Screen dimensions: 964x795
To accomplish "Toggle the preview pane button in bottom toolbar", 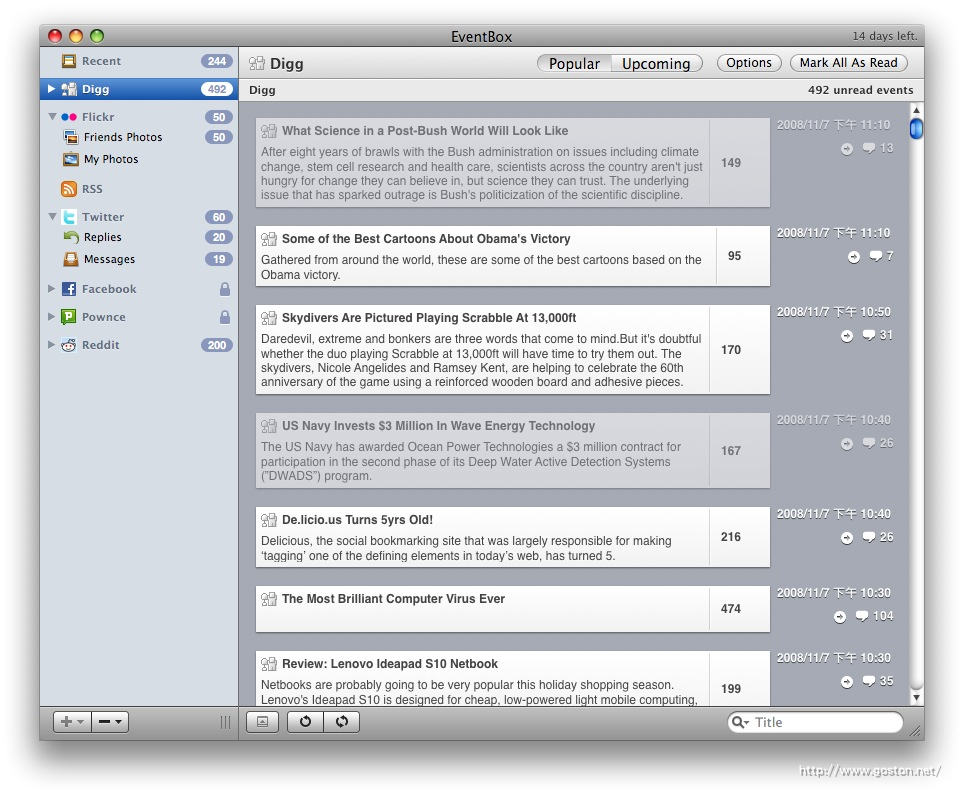I will [263, 722].
